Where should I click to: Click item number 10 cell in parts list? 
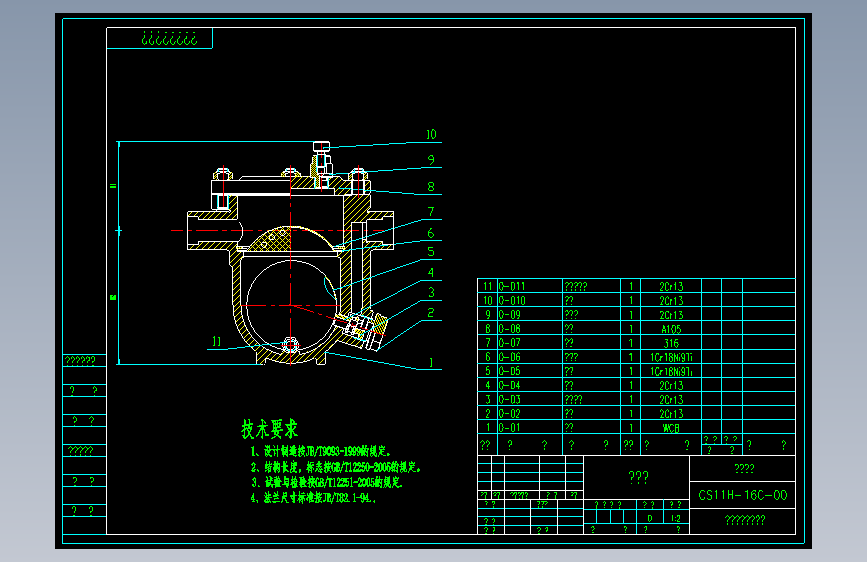488,300
